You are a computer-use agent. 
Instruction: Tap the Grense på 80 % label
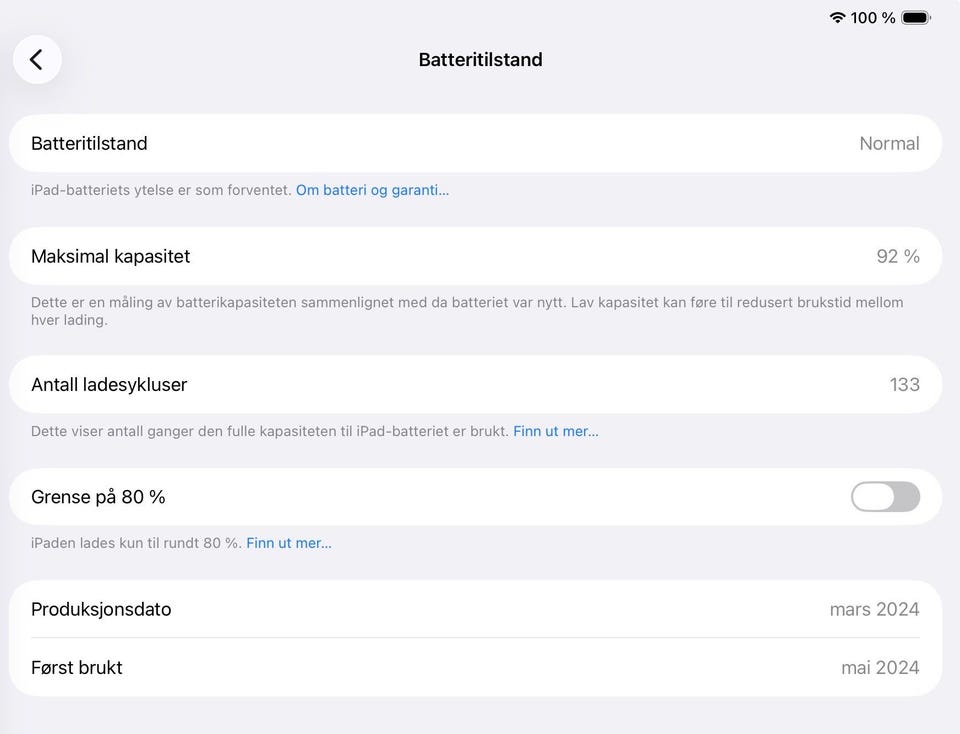(x=98, y=497)
